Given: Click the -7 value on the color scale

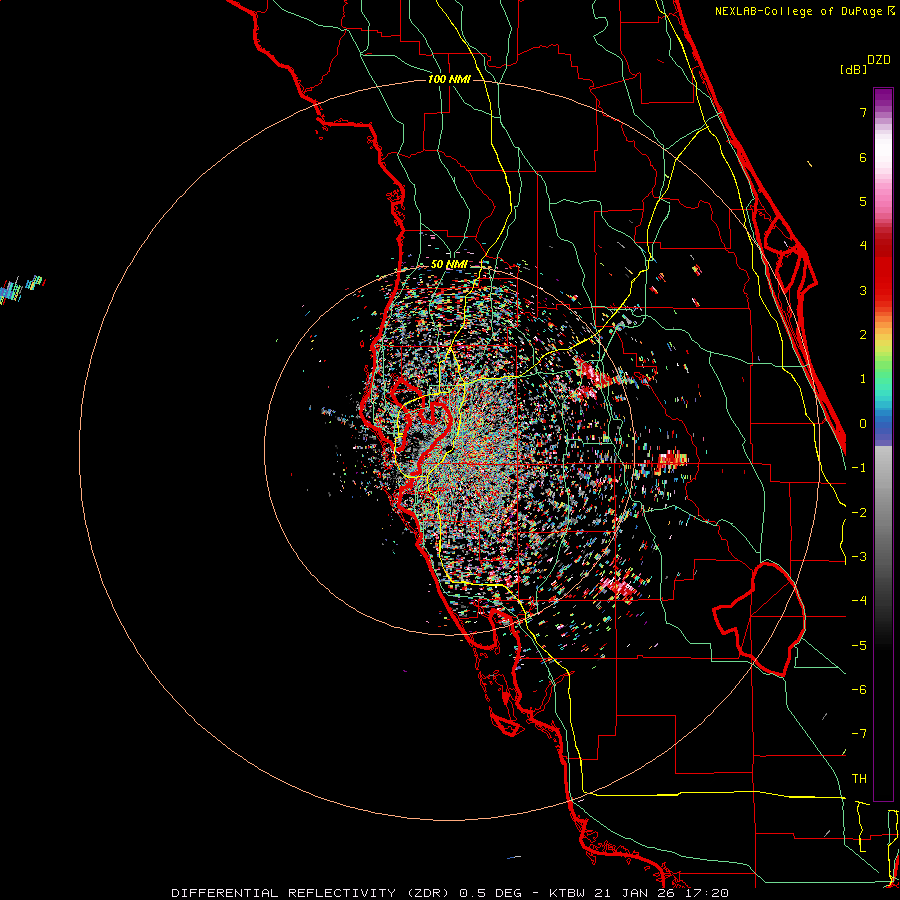Looking at the screenshot, I should tap(859, 734).
